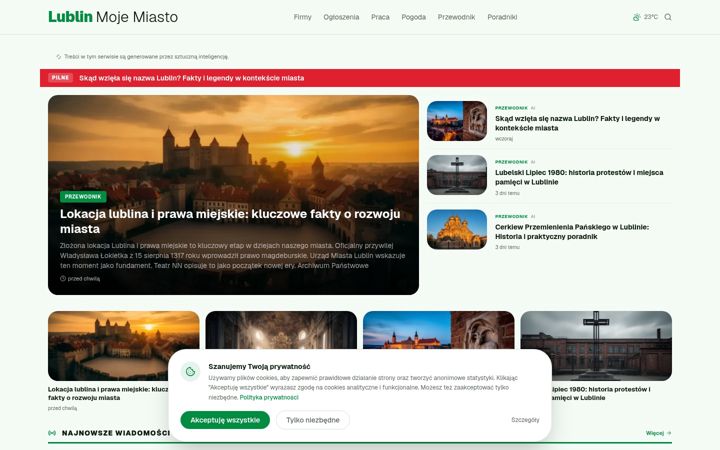The width and height of the screenshot is (720, 450).
Task: Open sidebar article 'Skąd wzięła się nazwa Lublin?'
Action: (x=577, y=123)
